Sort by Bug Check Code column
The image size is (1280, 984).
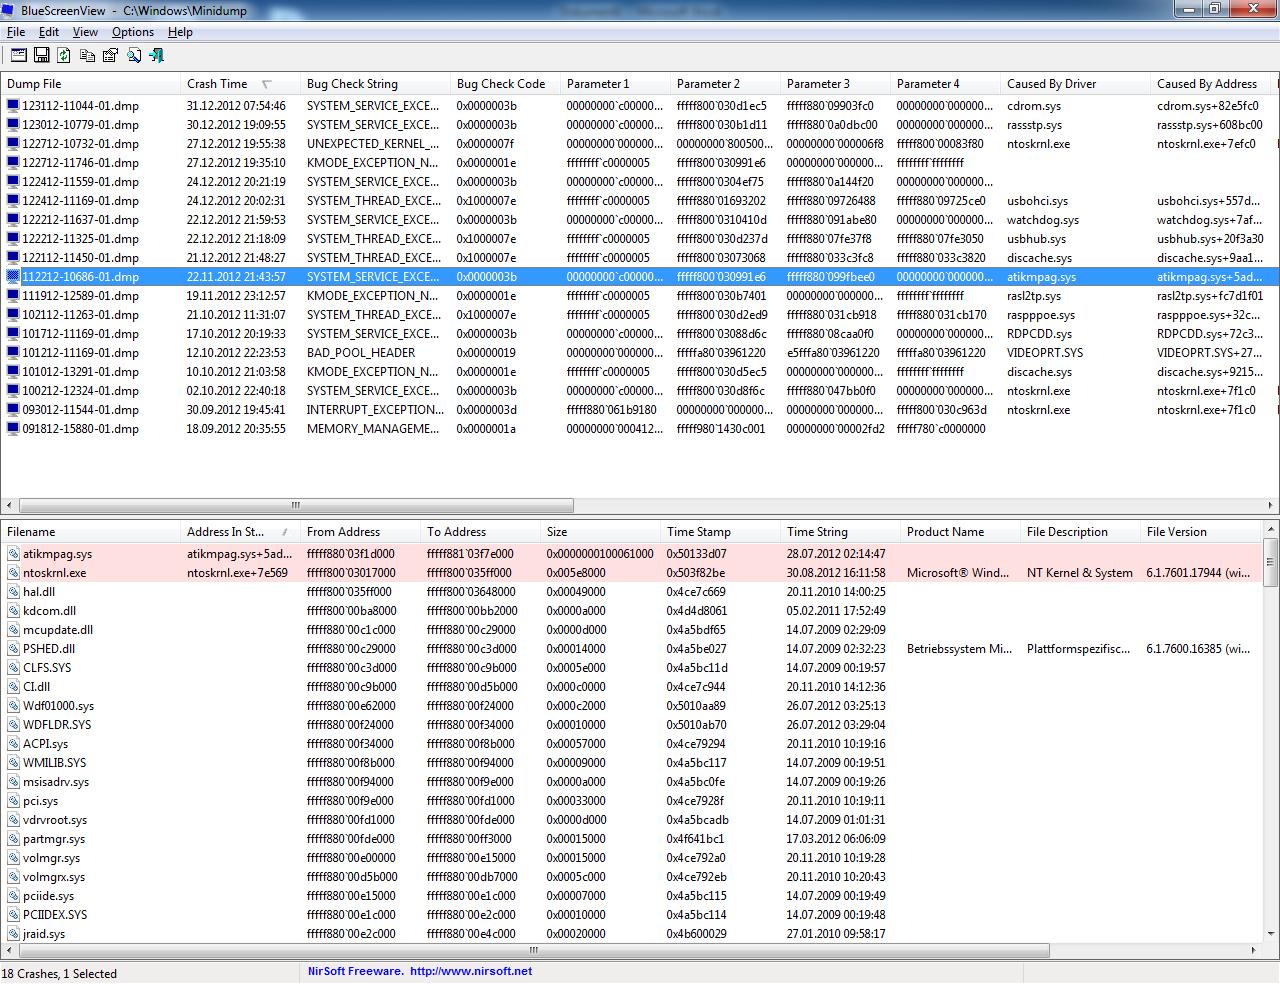pos(505,84)
